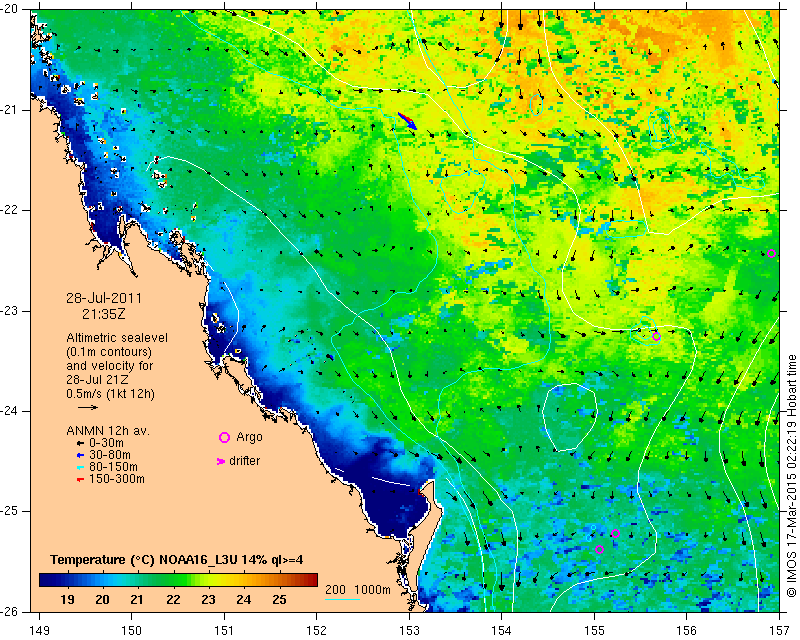Click the latitude axis label '-24'

point(10,411)
